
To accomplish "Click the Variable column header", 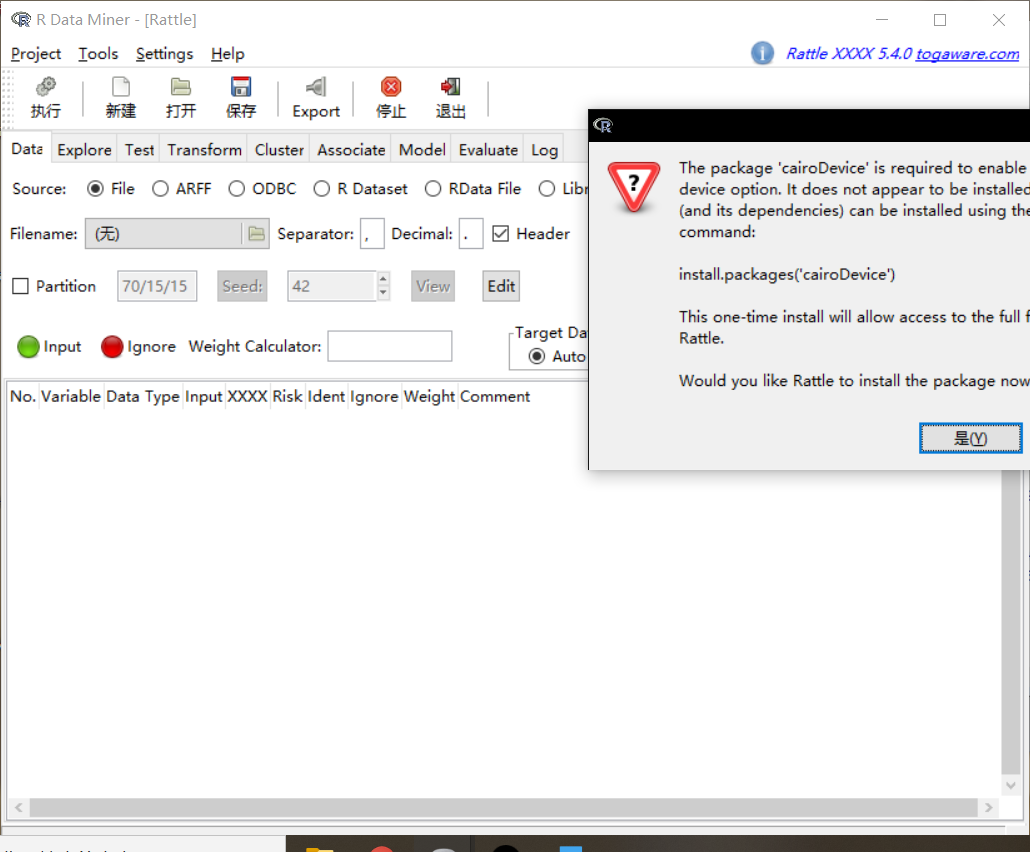I will [x=71, y=397].
